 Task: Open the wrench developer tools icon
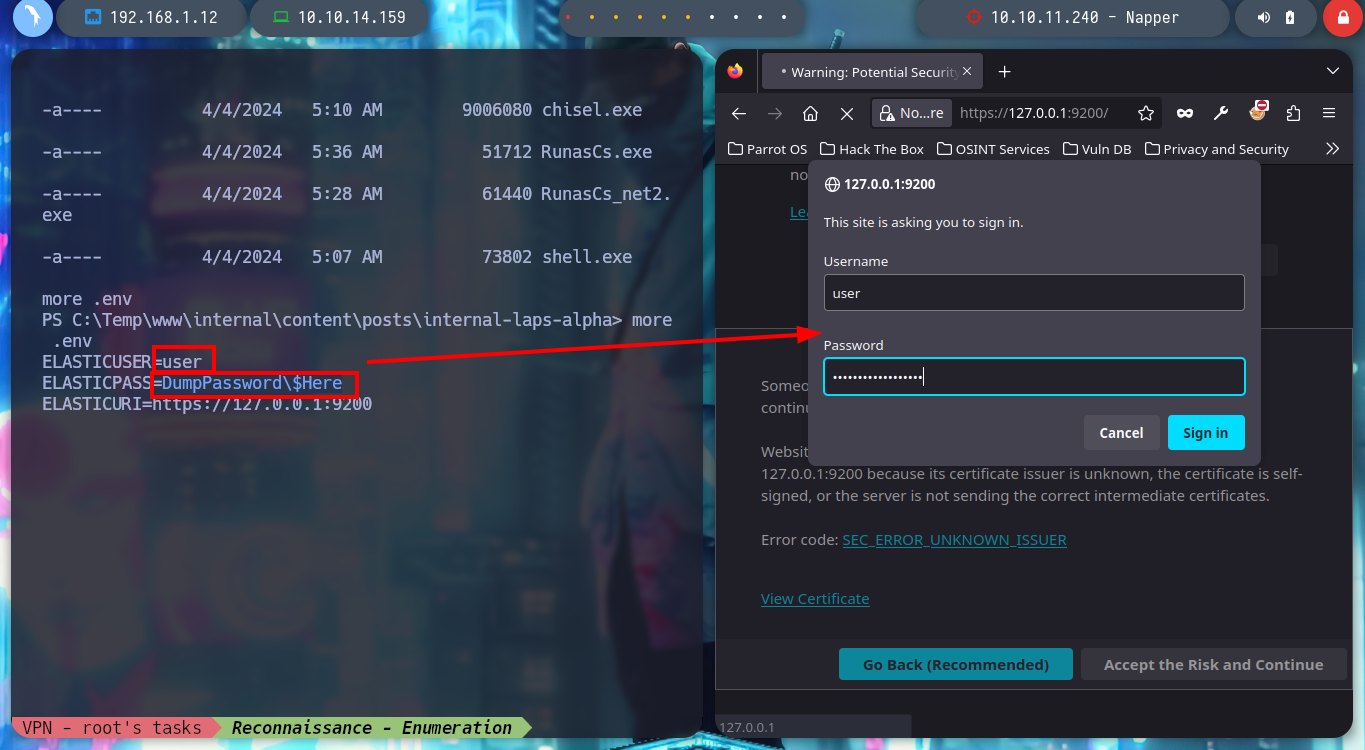(1221, 113)
